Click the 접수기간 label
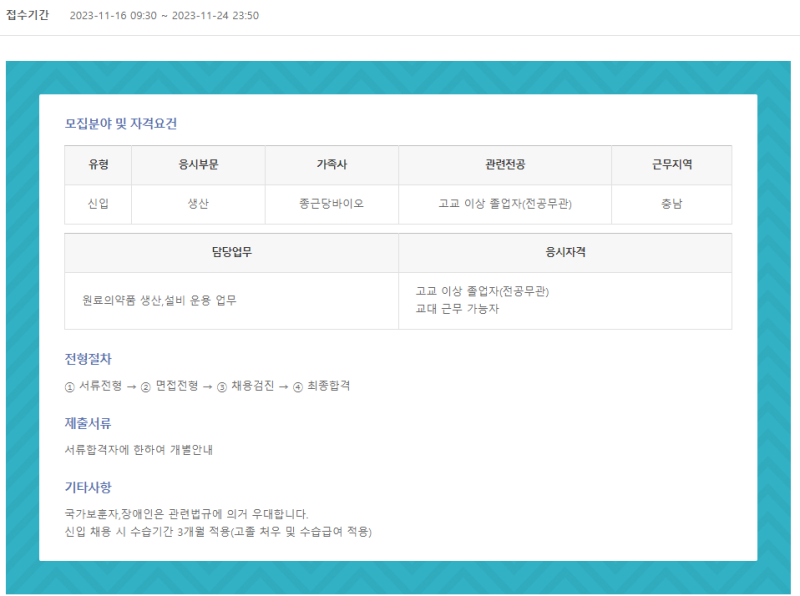The width and height of the screenshot is (800, 596). pos(27,15)
